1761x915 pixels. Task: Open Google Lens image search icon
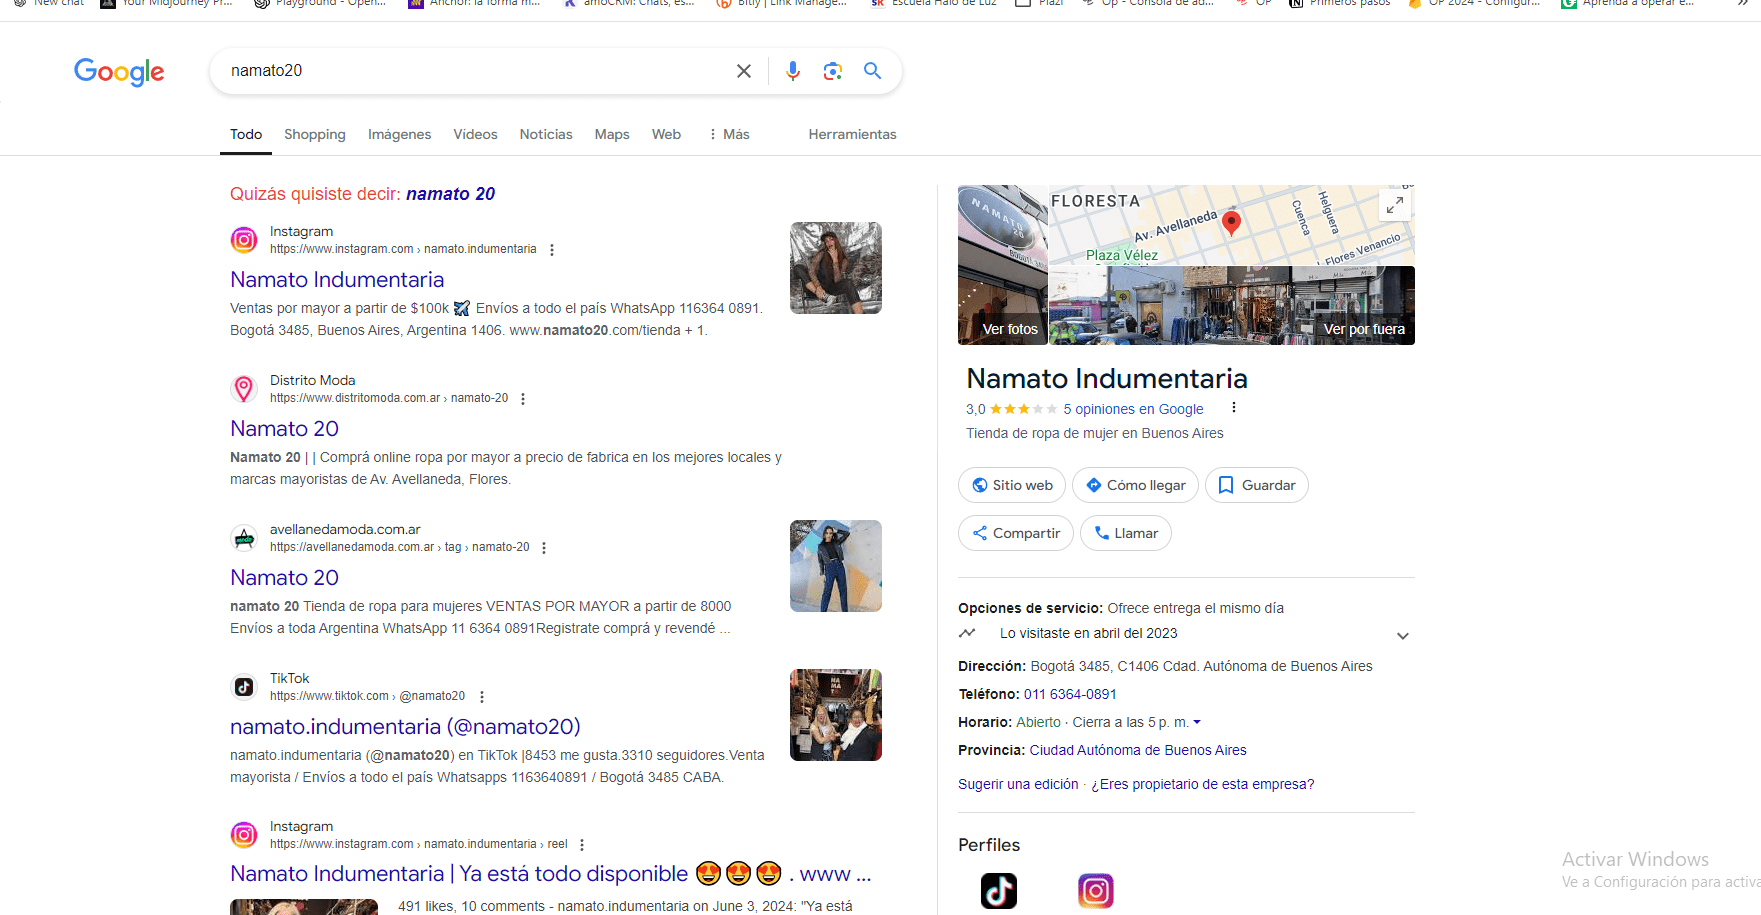point(833,71)
